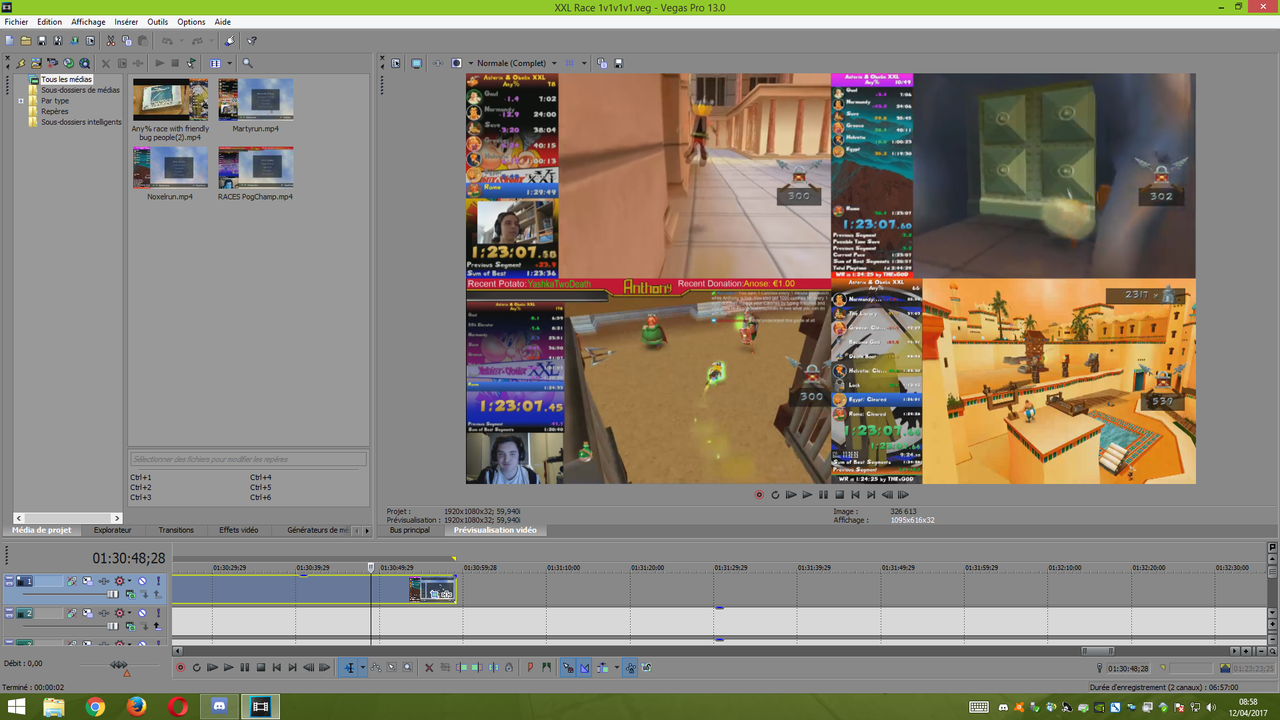Remove selected media with X icon
1280x720 pixels.
[x=106, y=63]
